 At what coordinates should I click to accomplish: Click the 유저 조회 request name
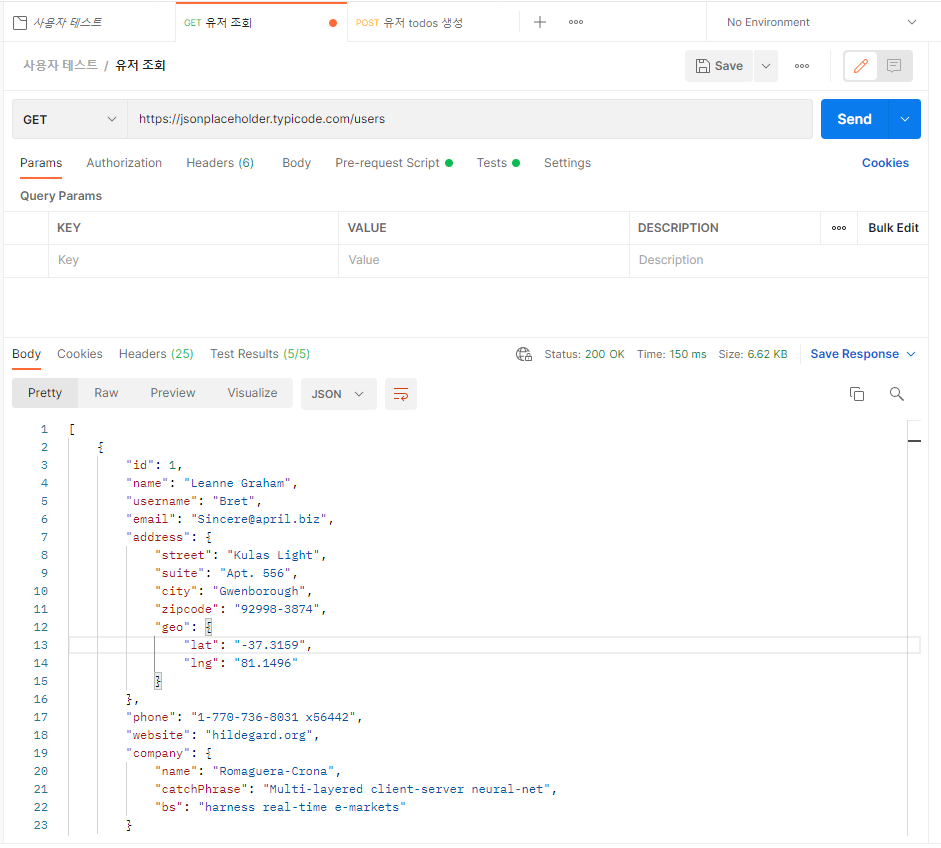(x=140, y=65)
